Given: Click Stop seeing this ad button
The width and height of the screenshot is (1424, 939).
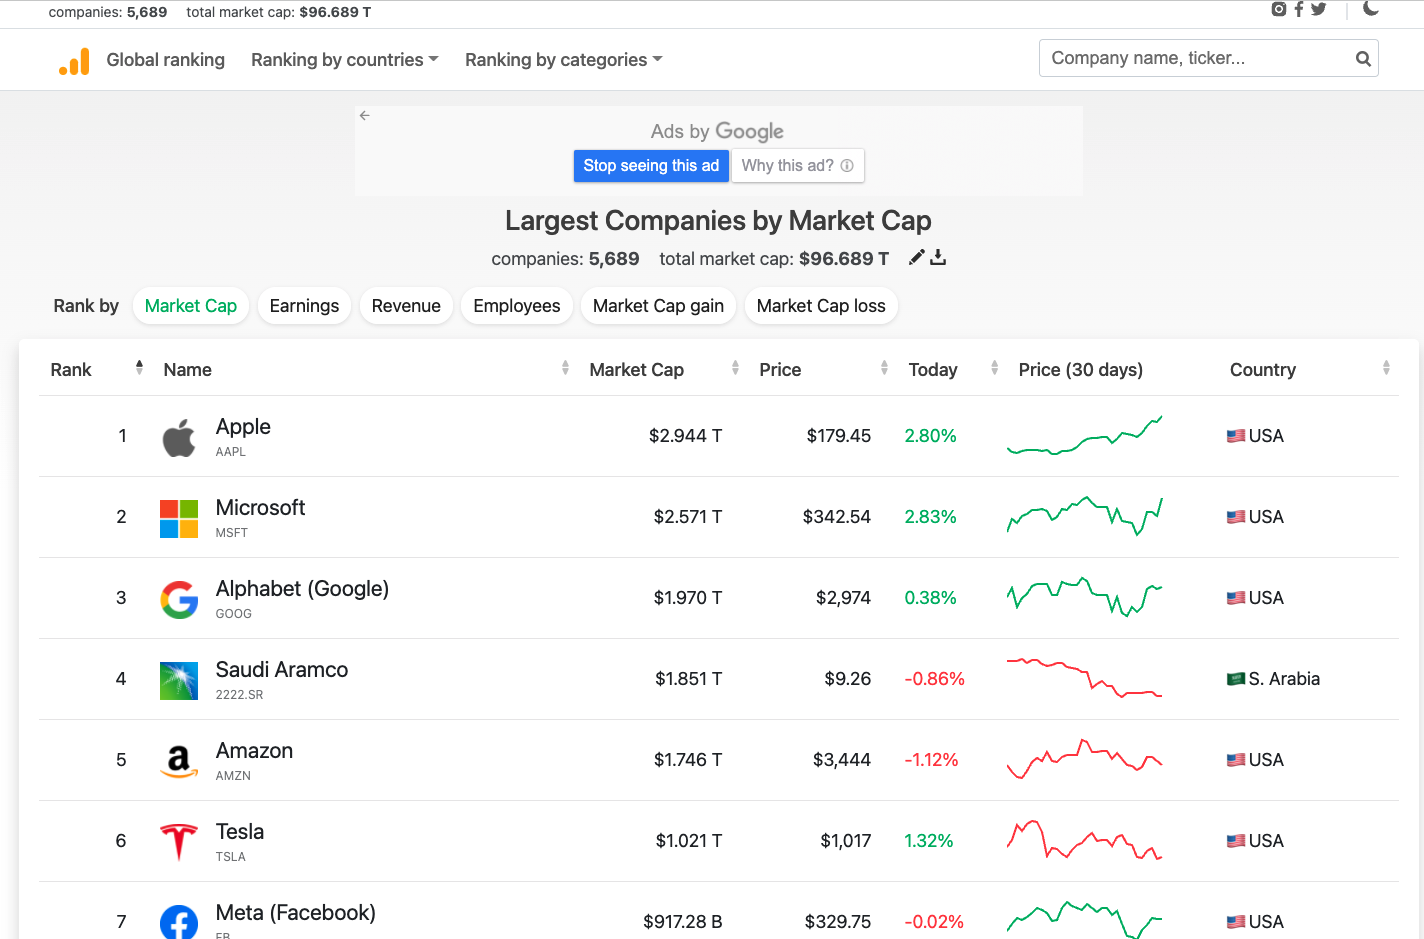Looking at the screenshot, I should [651, 166].
